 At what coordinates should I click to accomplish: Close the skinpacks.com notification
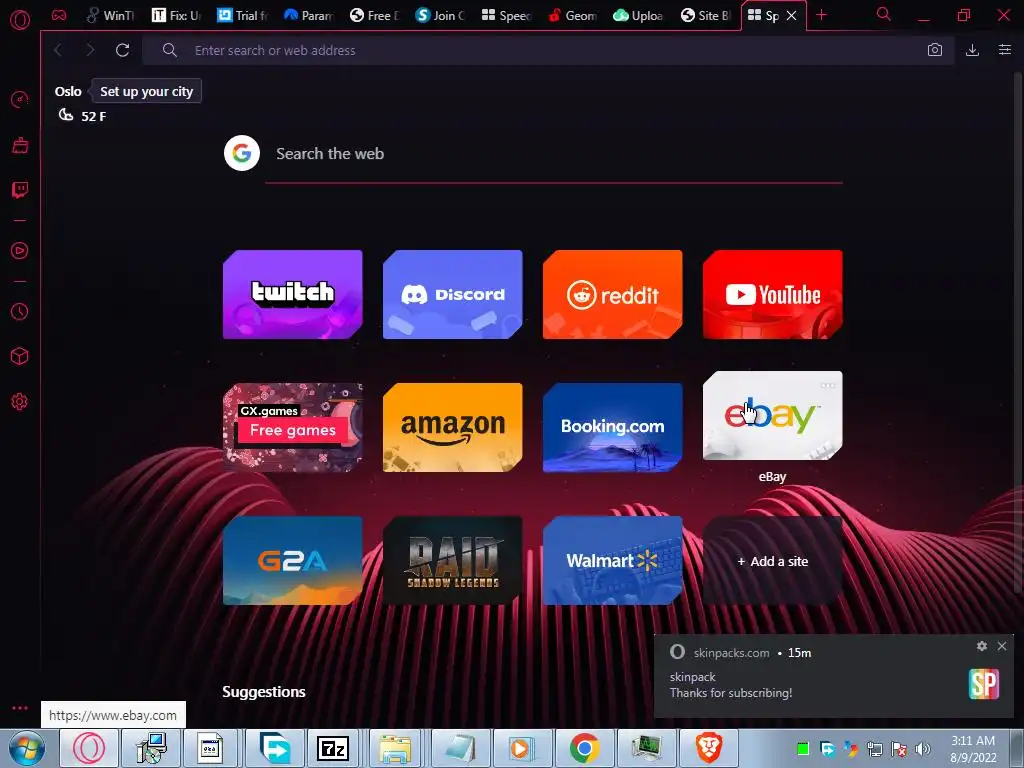1002,646
